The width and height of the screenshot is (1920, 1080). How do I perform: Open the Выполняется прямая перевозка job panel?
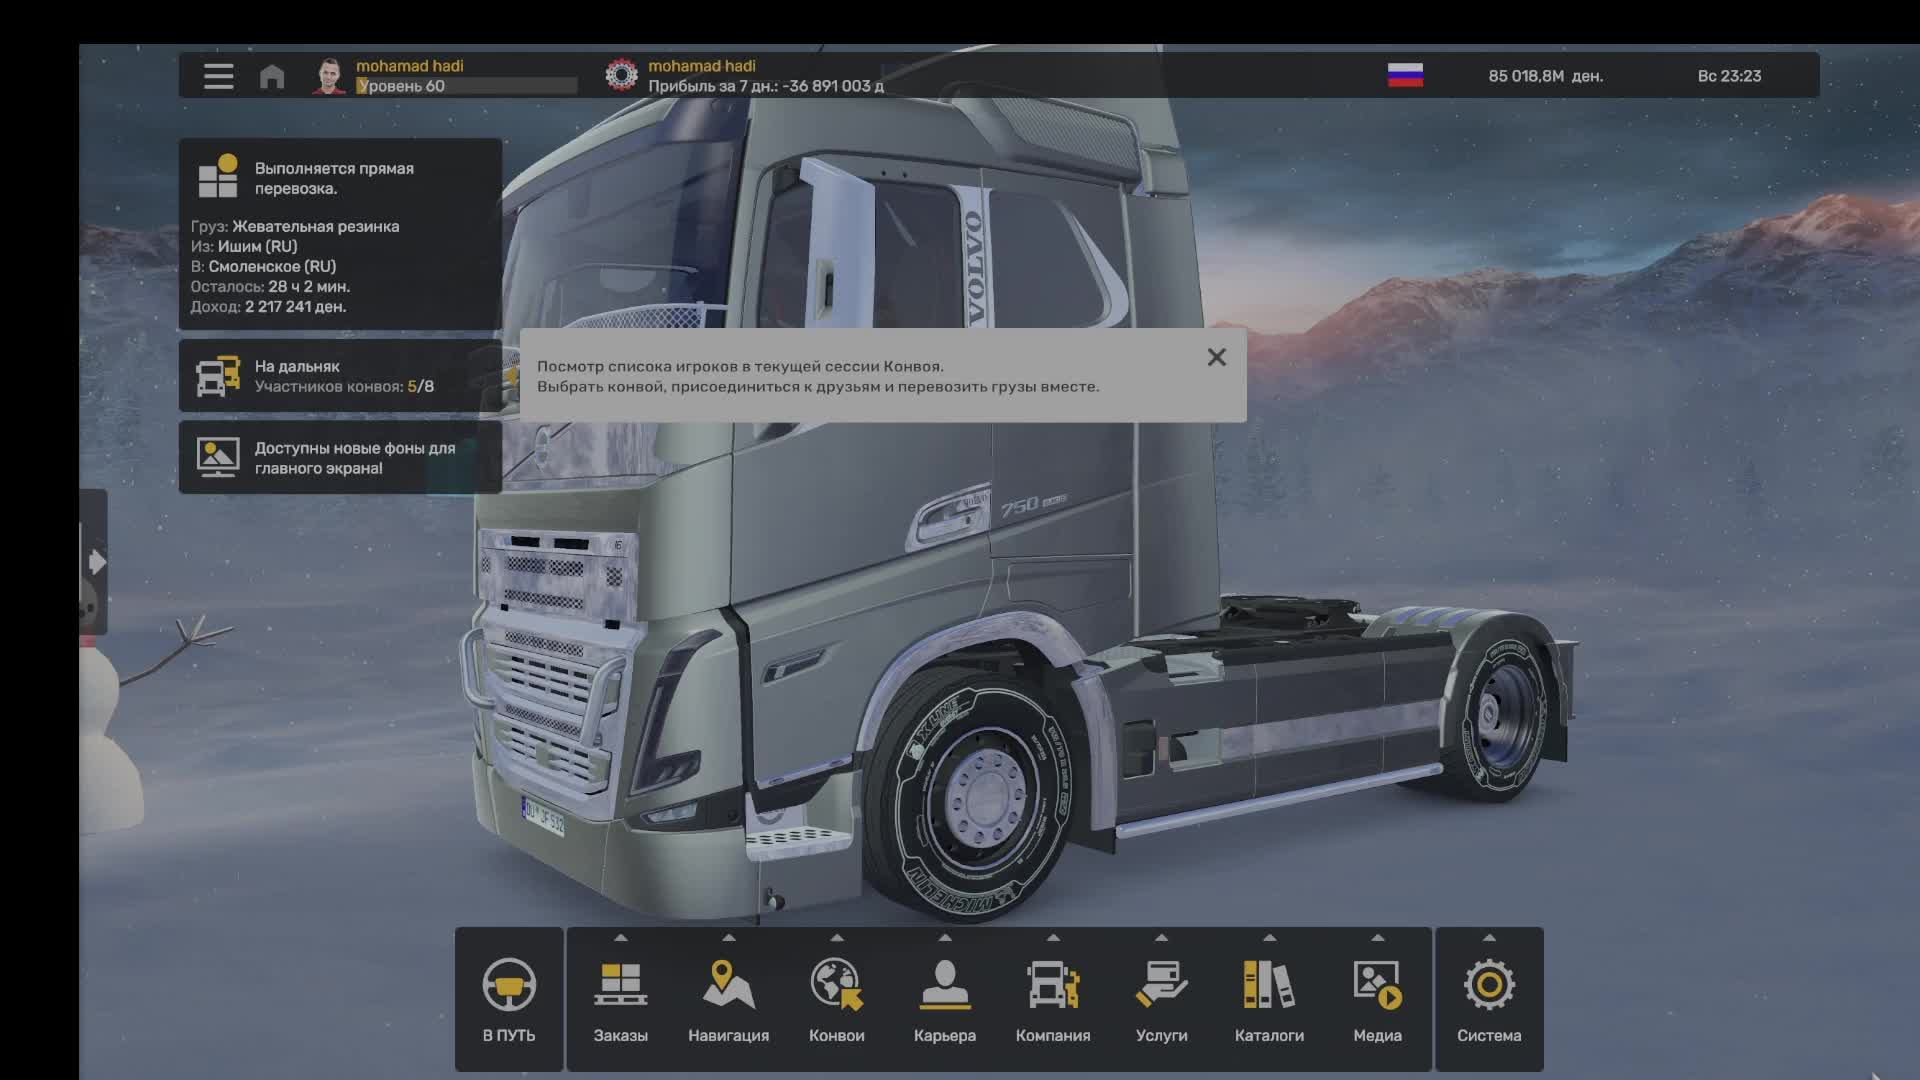[x=340, y=234]
